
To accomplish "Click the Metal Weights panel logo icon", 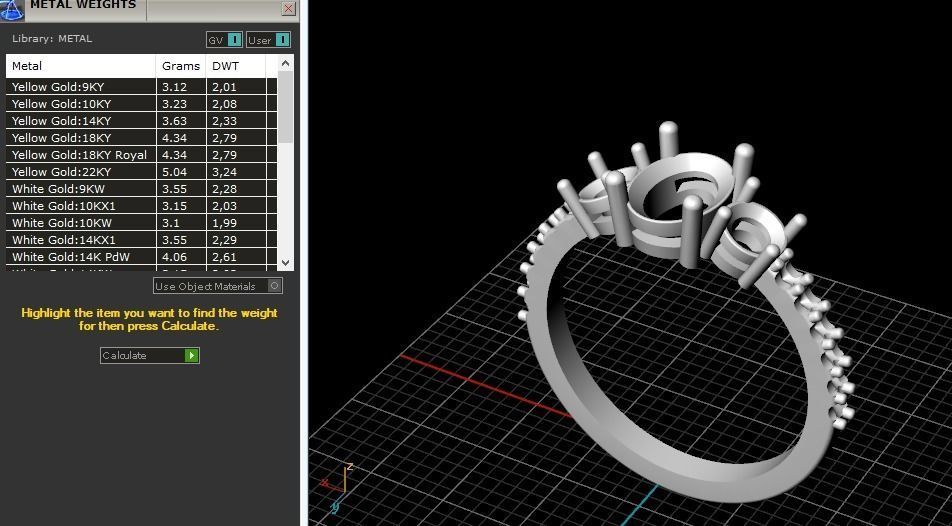I will [12, 10].
